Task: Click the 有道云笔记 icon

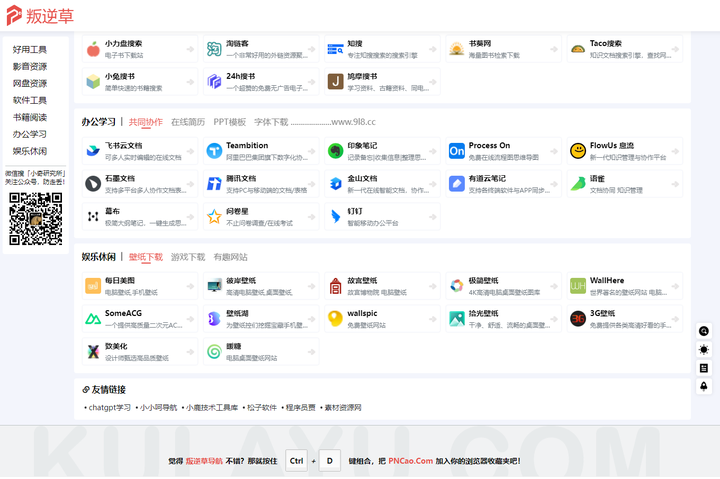Action: [x=457, y=184]
